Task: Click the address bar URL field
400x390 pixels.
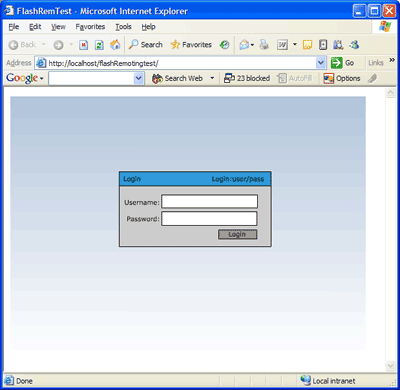Action: tap(181, 63)
